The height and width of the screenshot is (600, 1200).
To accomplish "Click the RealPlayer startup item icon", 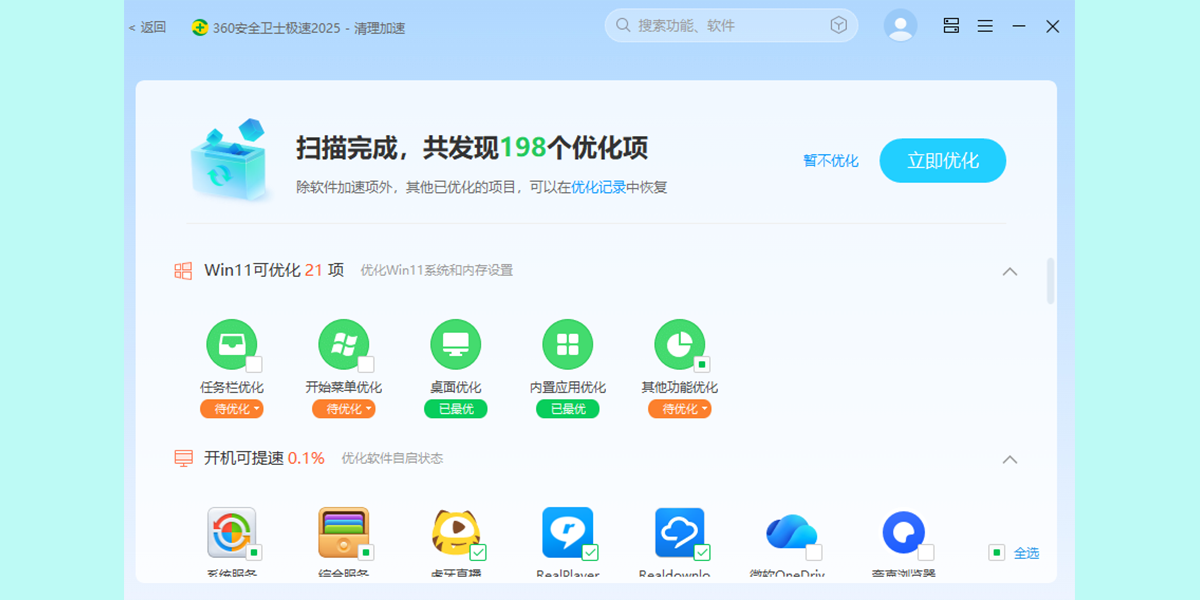I will coord(567,532).
